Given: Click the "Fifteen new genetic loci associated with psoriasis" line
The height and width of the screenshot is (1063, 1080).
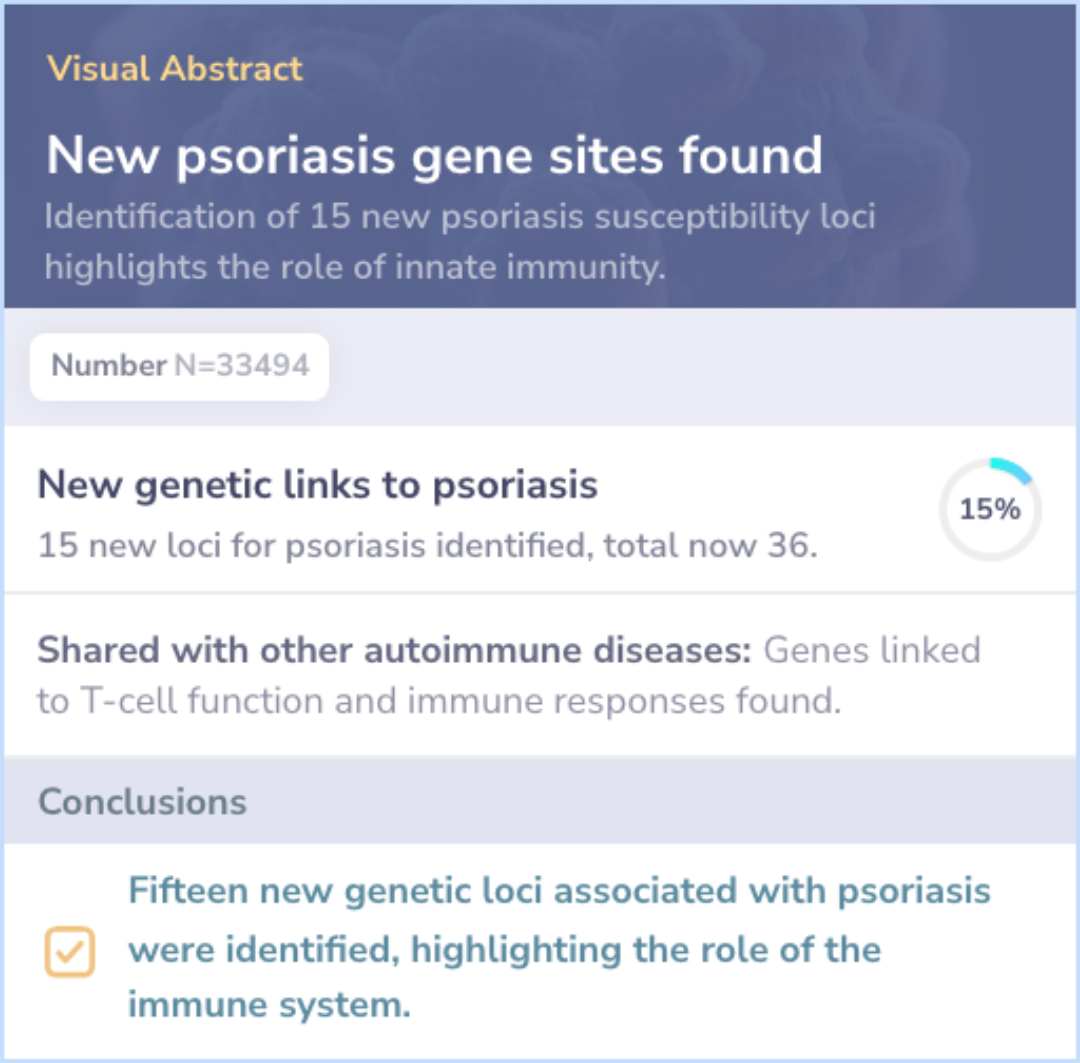Looking at the screenshot, I should (x=559, y=890).
